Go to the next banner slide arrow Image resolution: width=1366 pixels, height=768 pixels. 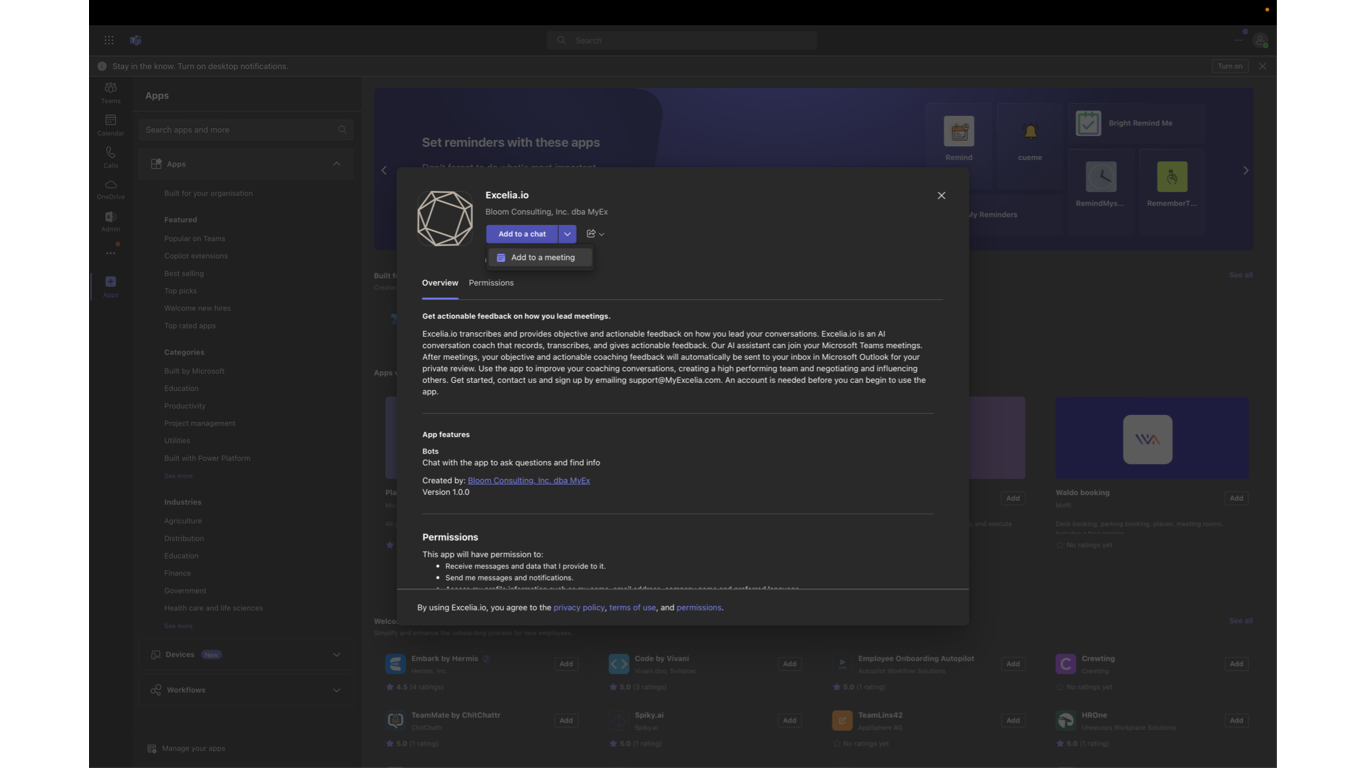[x=1245, y=171]
